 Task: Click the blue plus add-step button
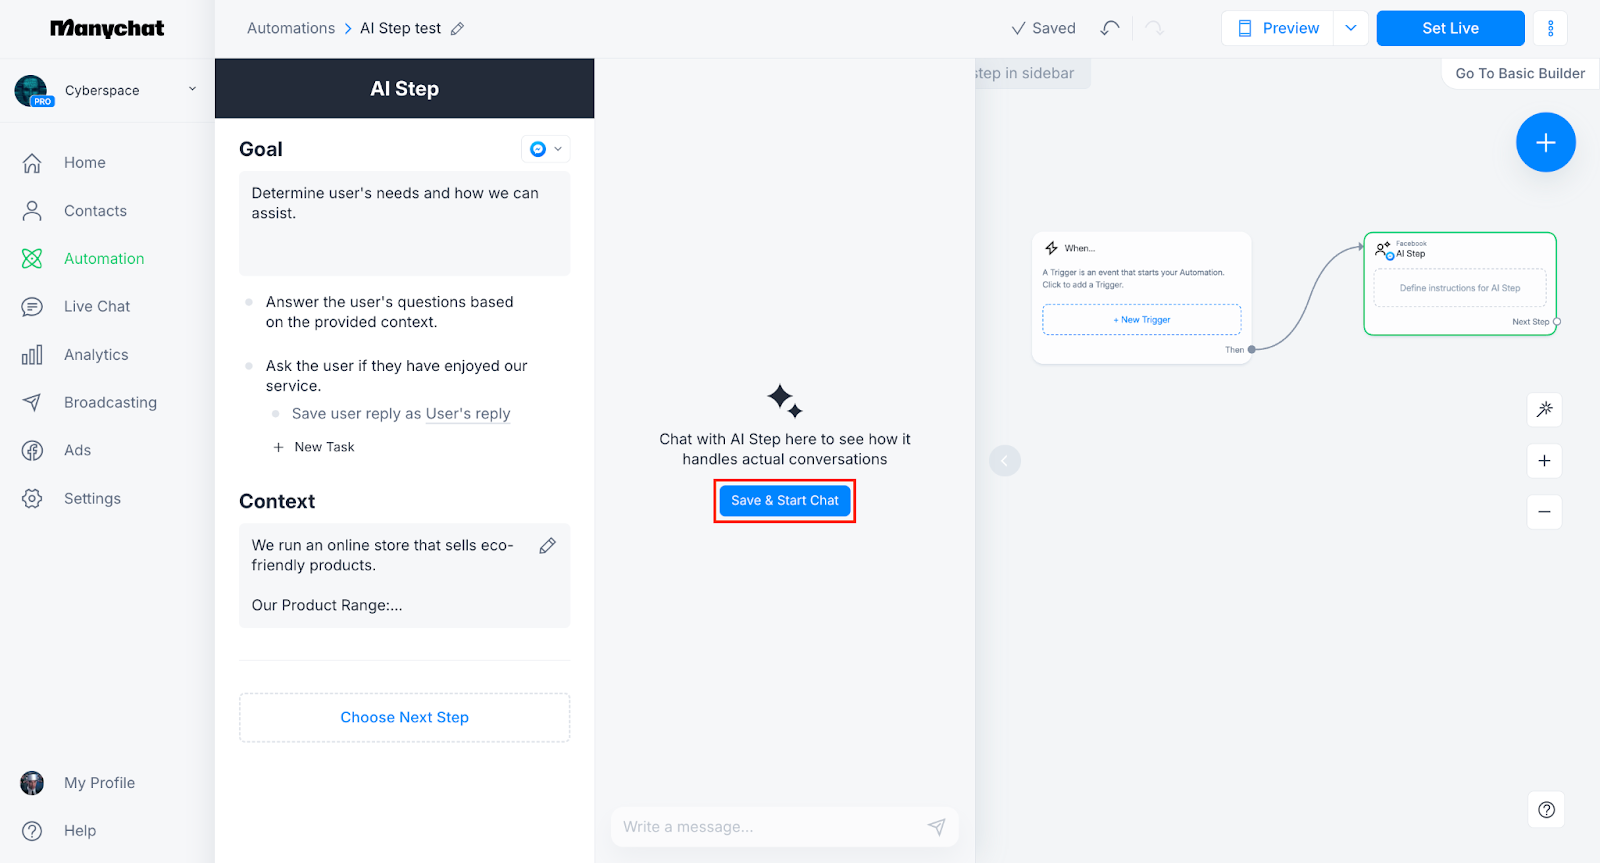(x=1546, y=143)
